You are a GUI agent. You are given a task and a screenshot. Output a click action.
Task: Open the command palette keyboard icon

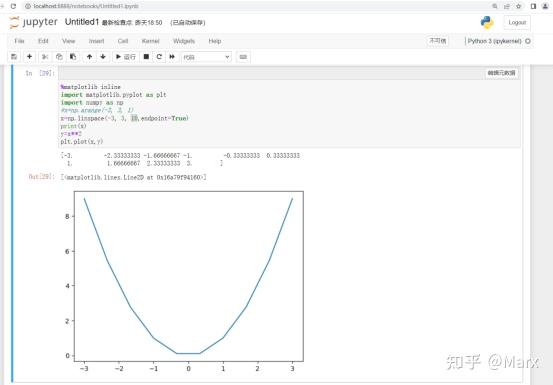[x=243, y=57]
